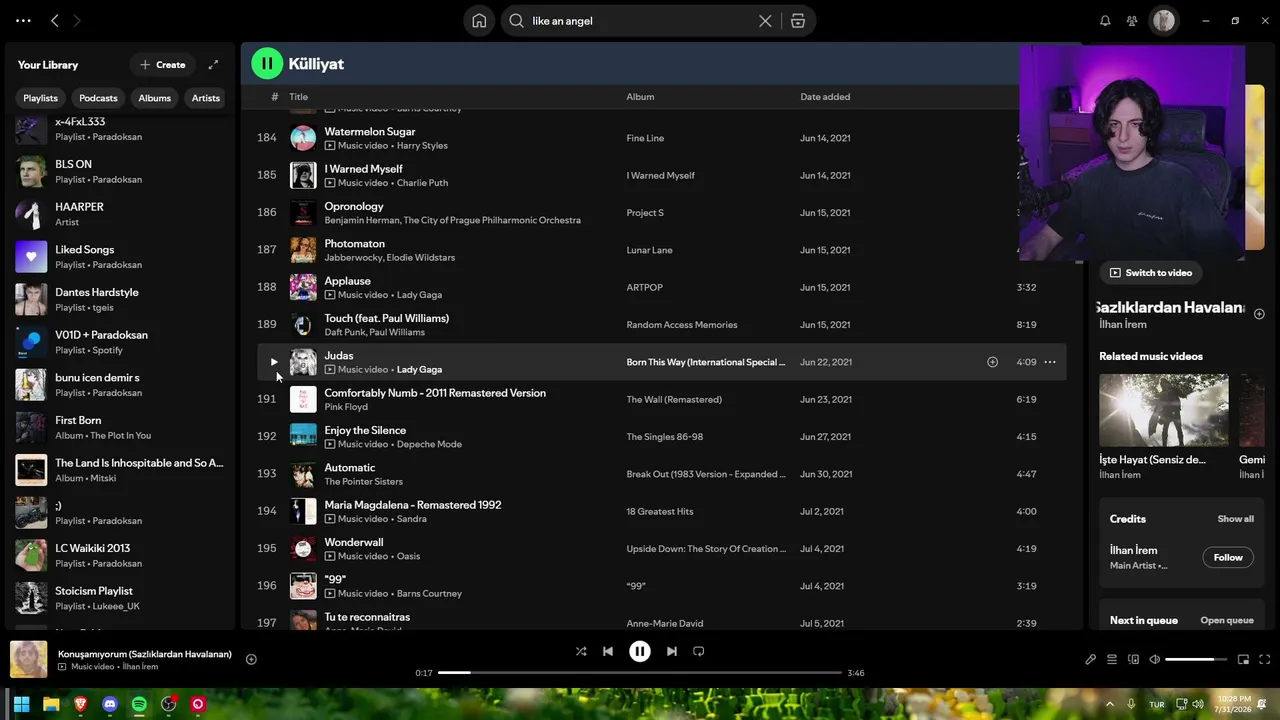Switch to video for current song
The width and height of the screenshot is (1280, 720).
coord(1151,273)
